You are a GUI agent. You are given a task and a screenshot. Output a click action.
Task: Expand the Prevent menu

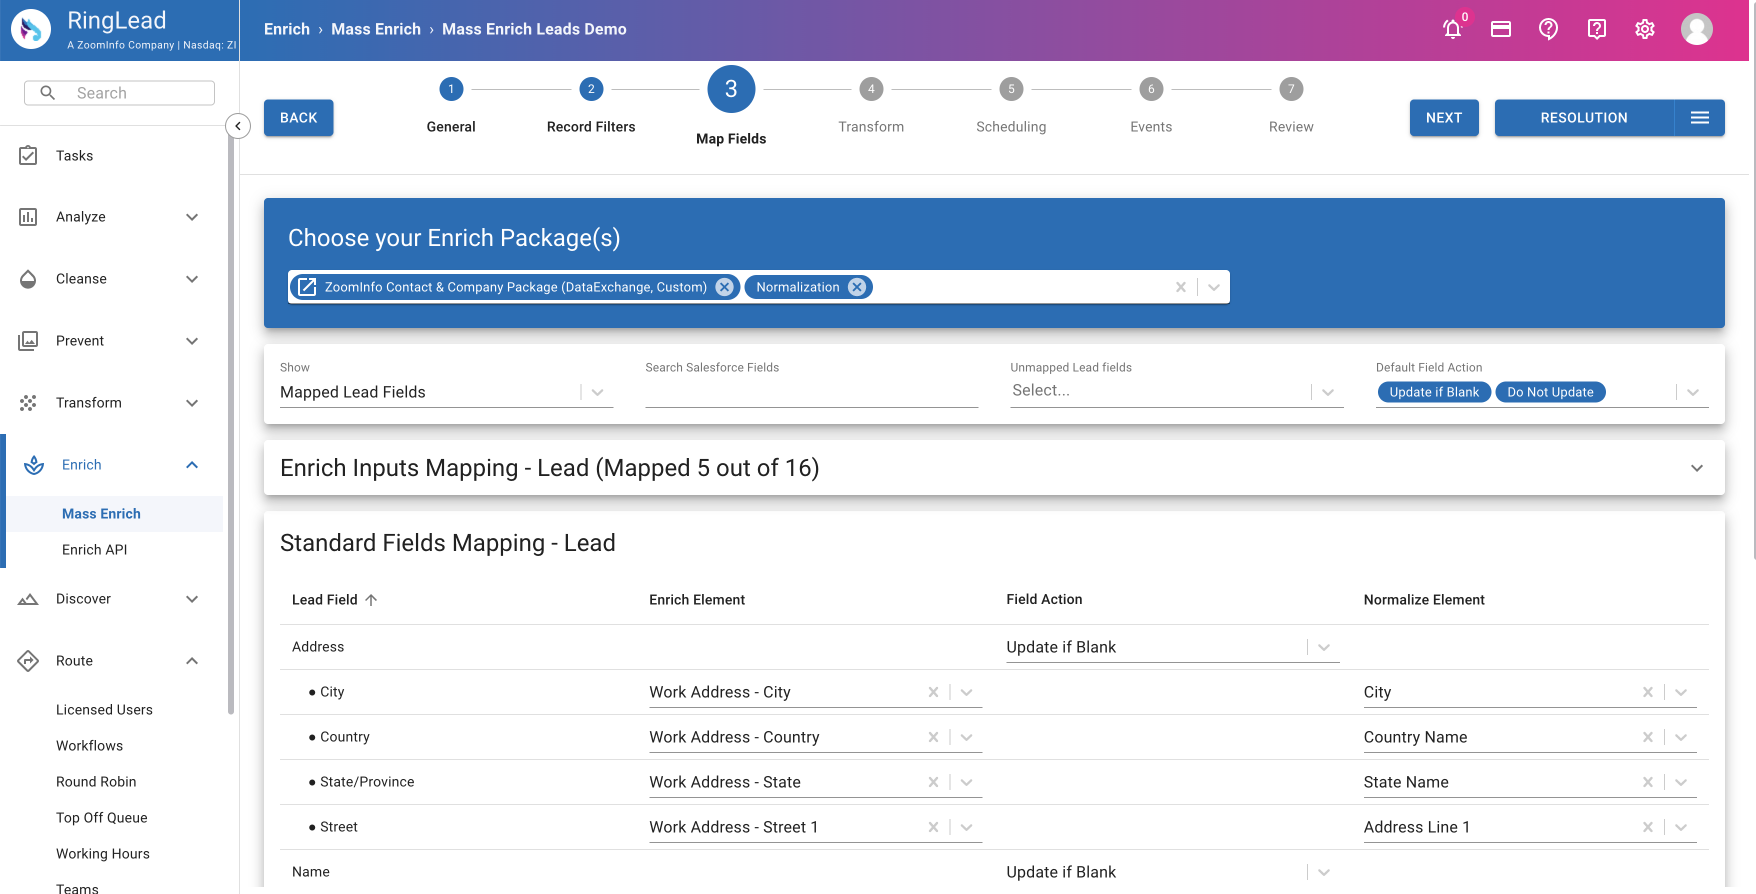pyautogui.click(x=192, y=341)
